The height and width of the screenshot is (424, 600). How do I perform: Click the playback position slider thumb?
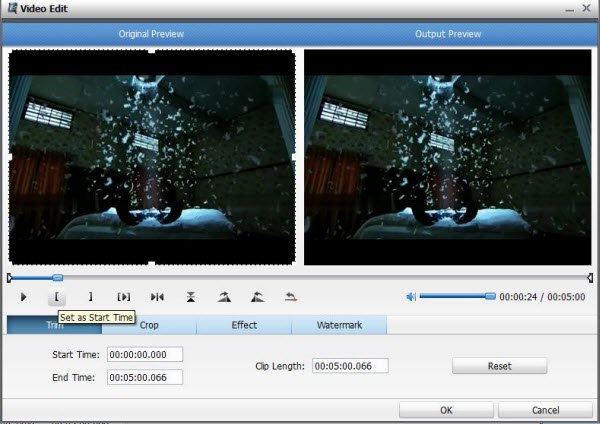pyautogui.click(x=58, y=277)
